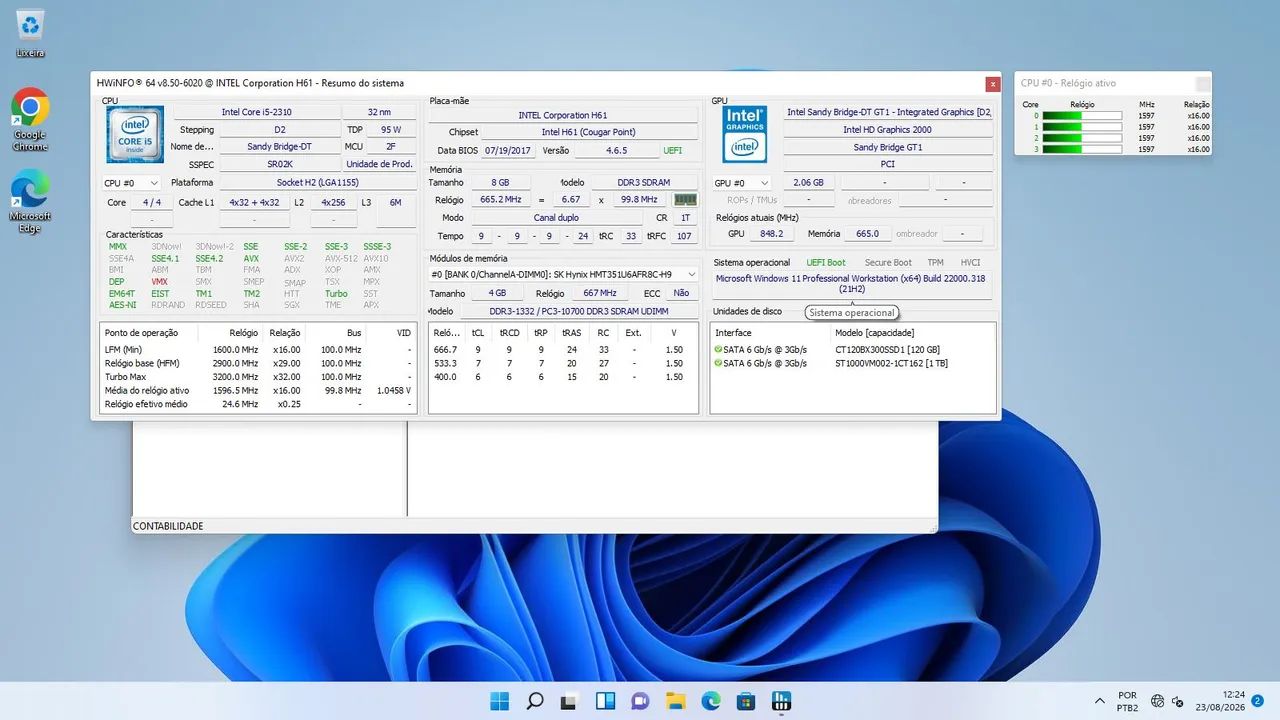Click green check icon beside ST1000VM002 drive
Image resolution: width=1280 pixels, height=720 pixels.
point(718,363)
